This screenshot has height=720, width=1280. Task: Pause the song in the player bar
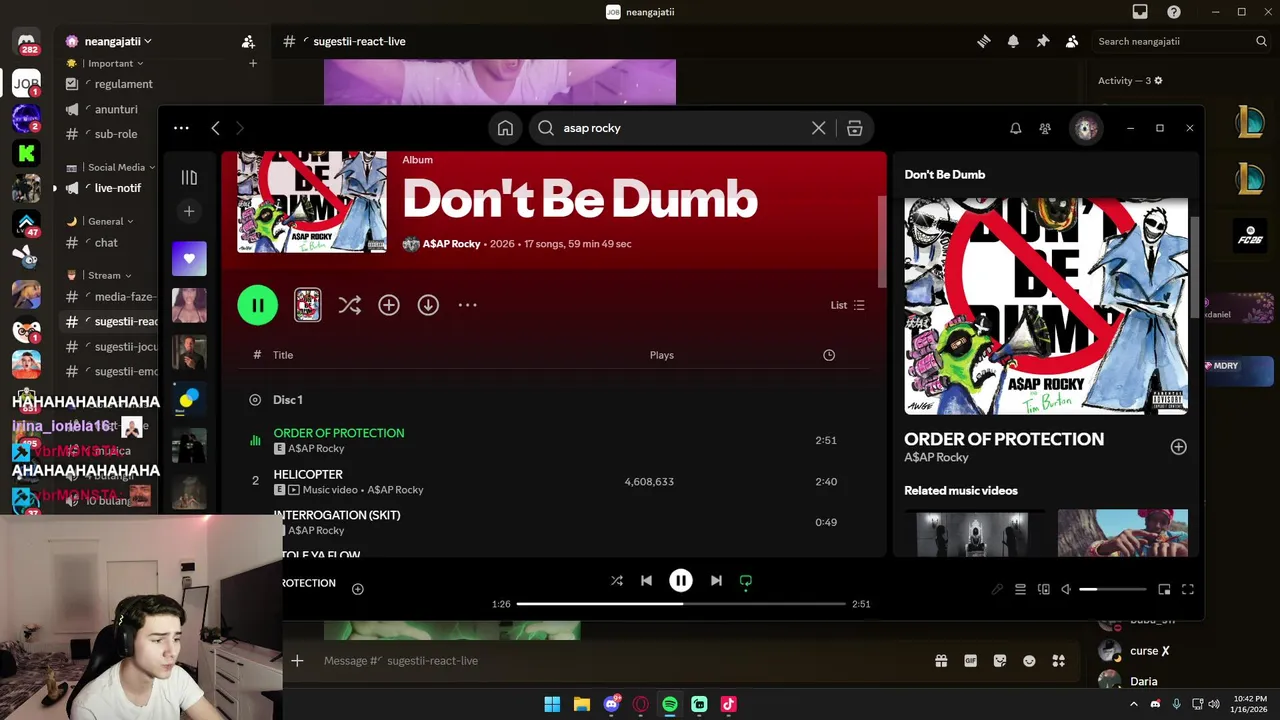click(681, 581)
